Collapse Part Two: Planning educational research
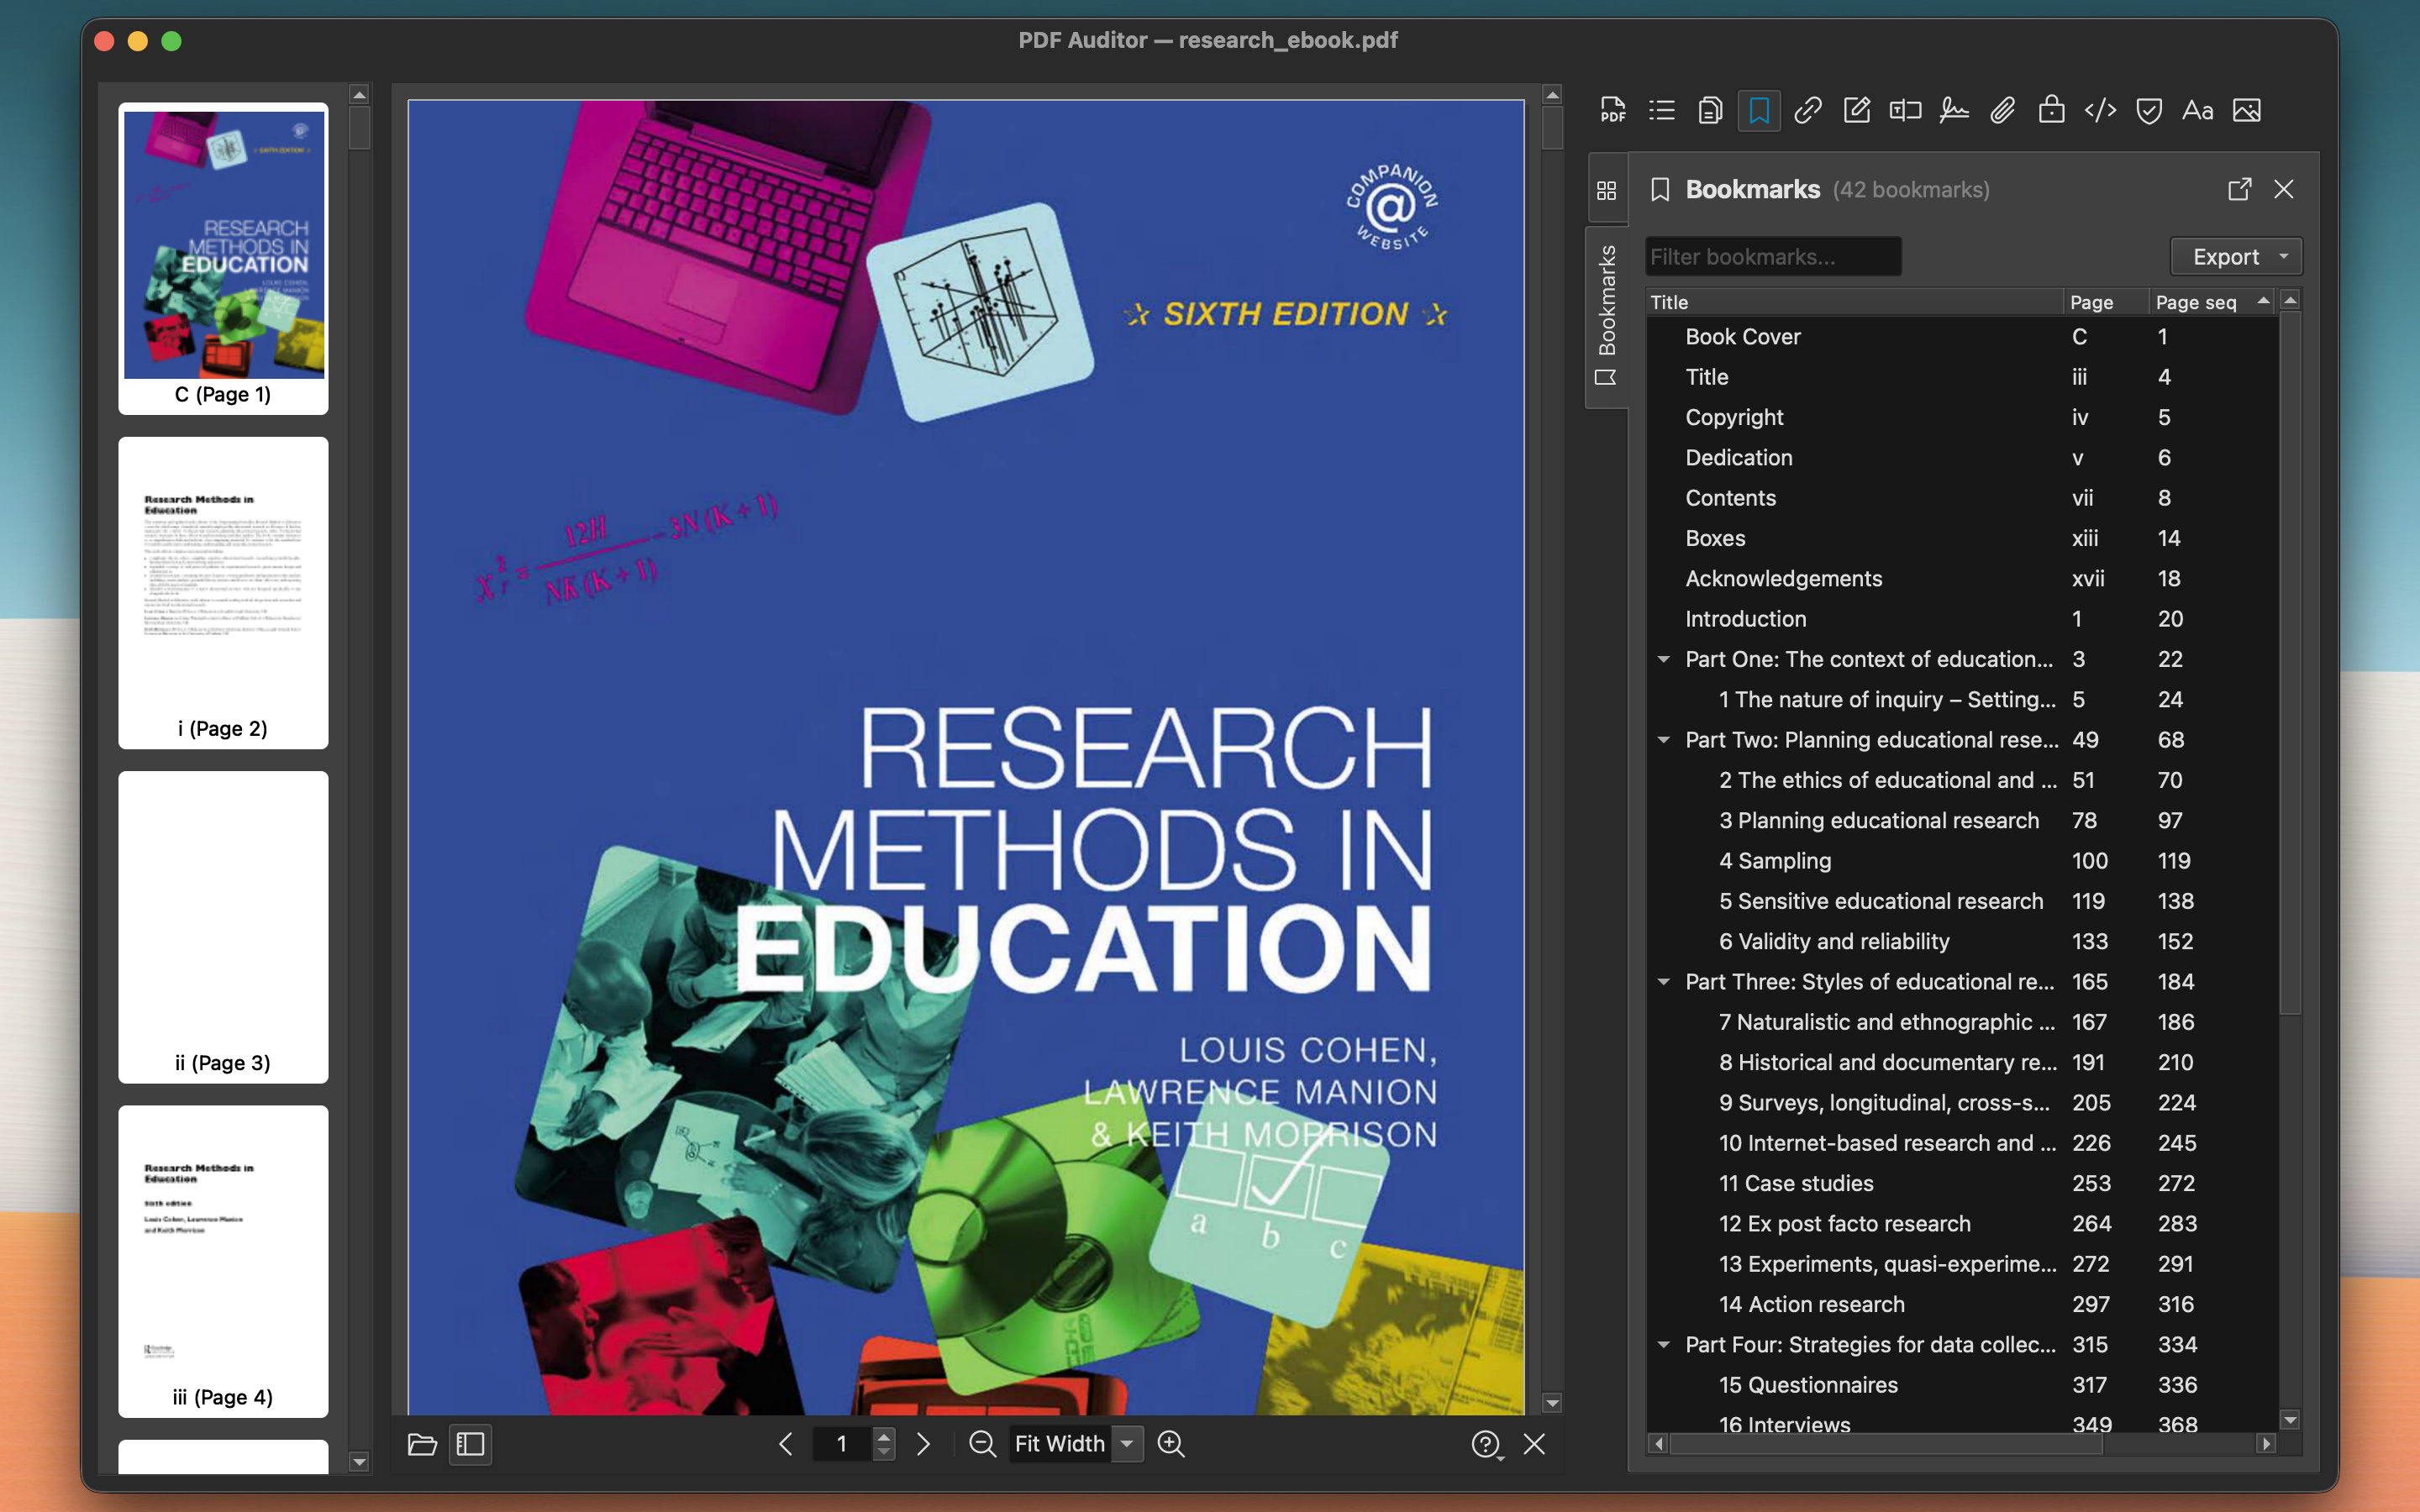The height and width of the screenshot is (1512, 2420). tap(1663, 740)
